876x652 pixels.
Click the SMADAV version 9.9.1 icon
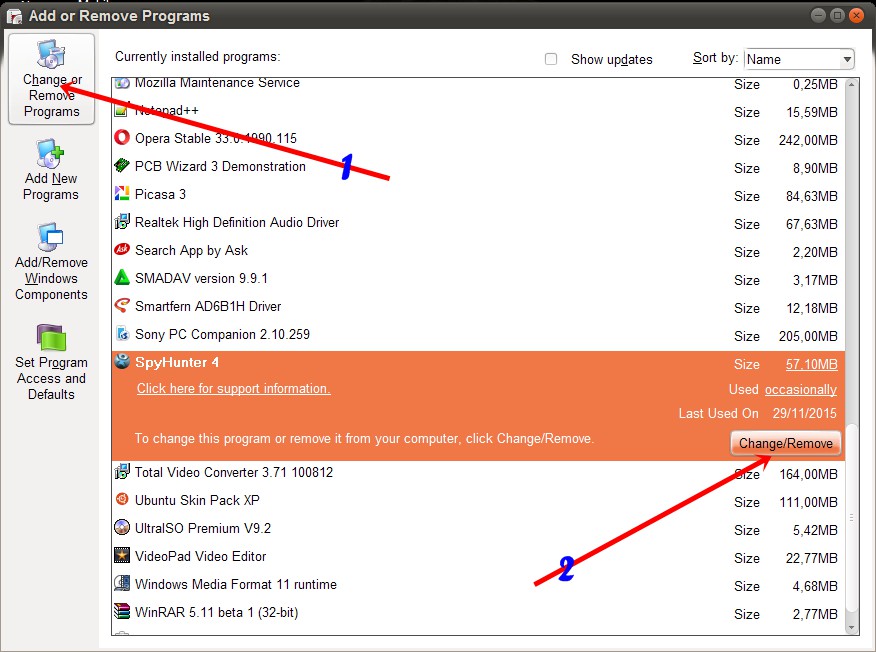pos(122,277)
